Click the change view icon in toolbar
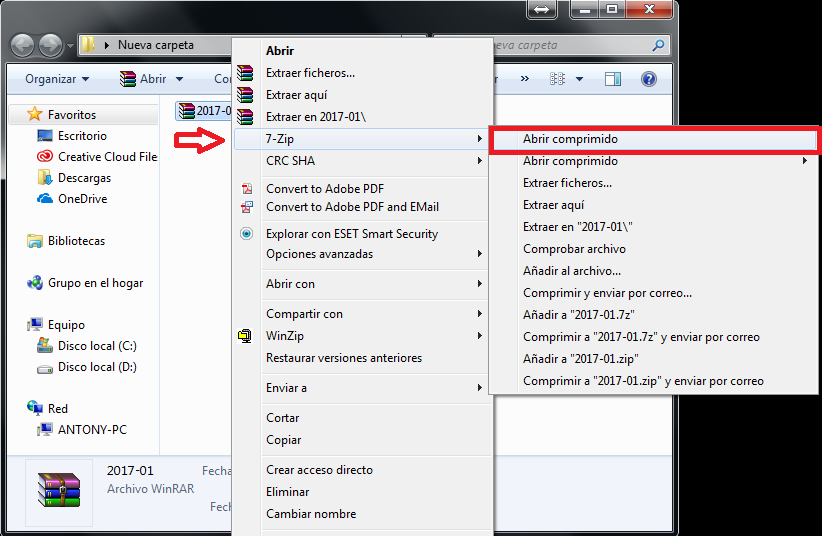The height and width of the screenshot is (536, 822). click(x=557, y=79)
